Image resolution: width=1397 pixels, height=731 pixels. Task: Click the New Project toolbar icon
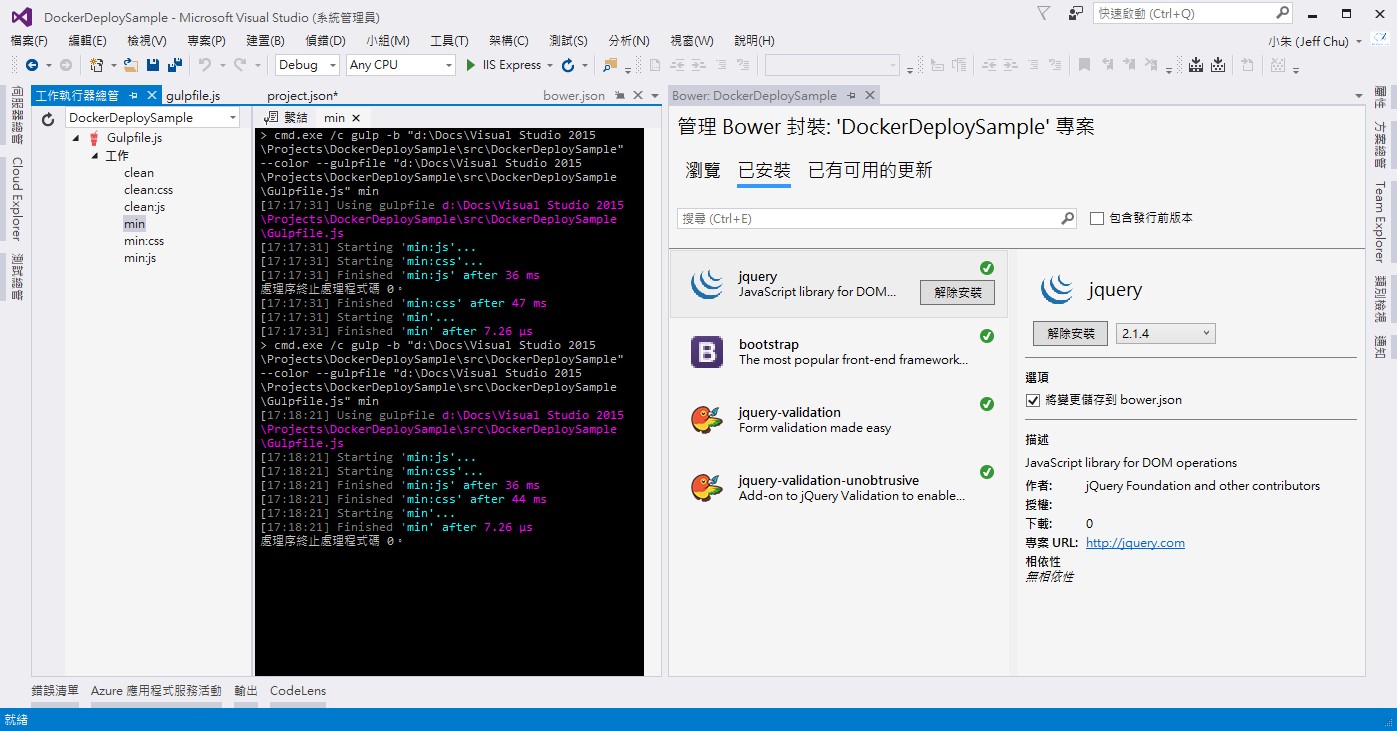click(97, 65)
